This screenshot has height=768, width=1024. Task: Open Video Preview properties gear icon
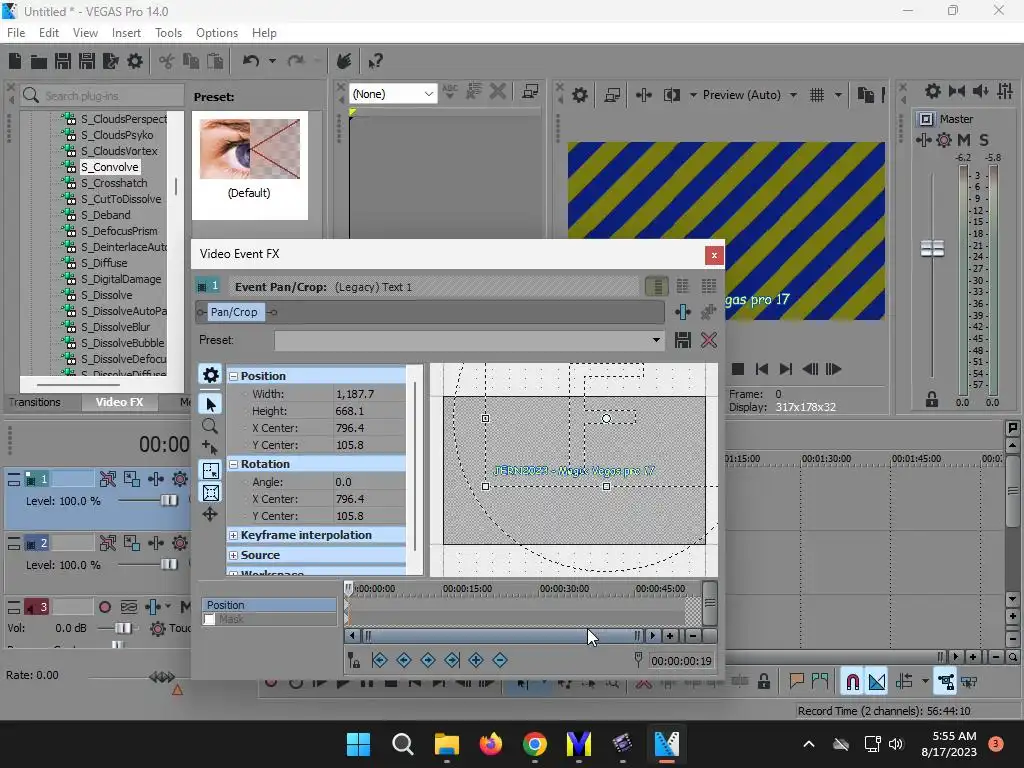(580, 95)
